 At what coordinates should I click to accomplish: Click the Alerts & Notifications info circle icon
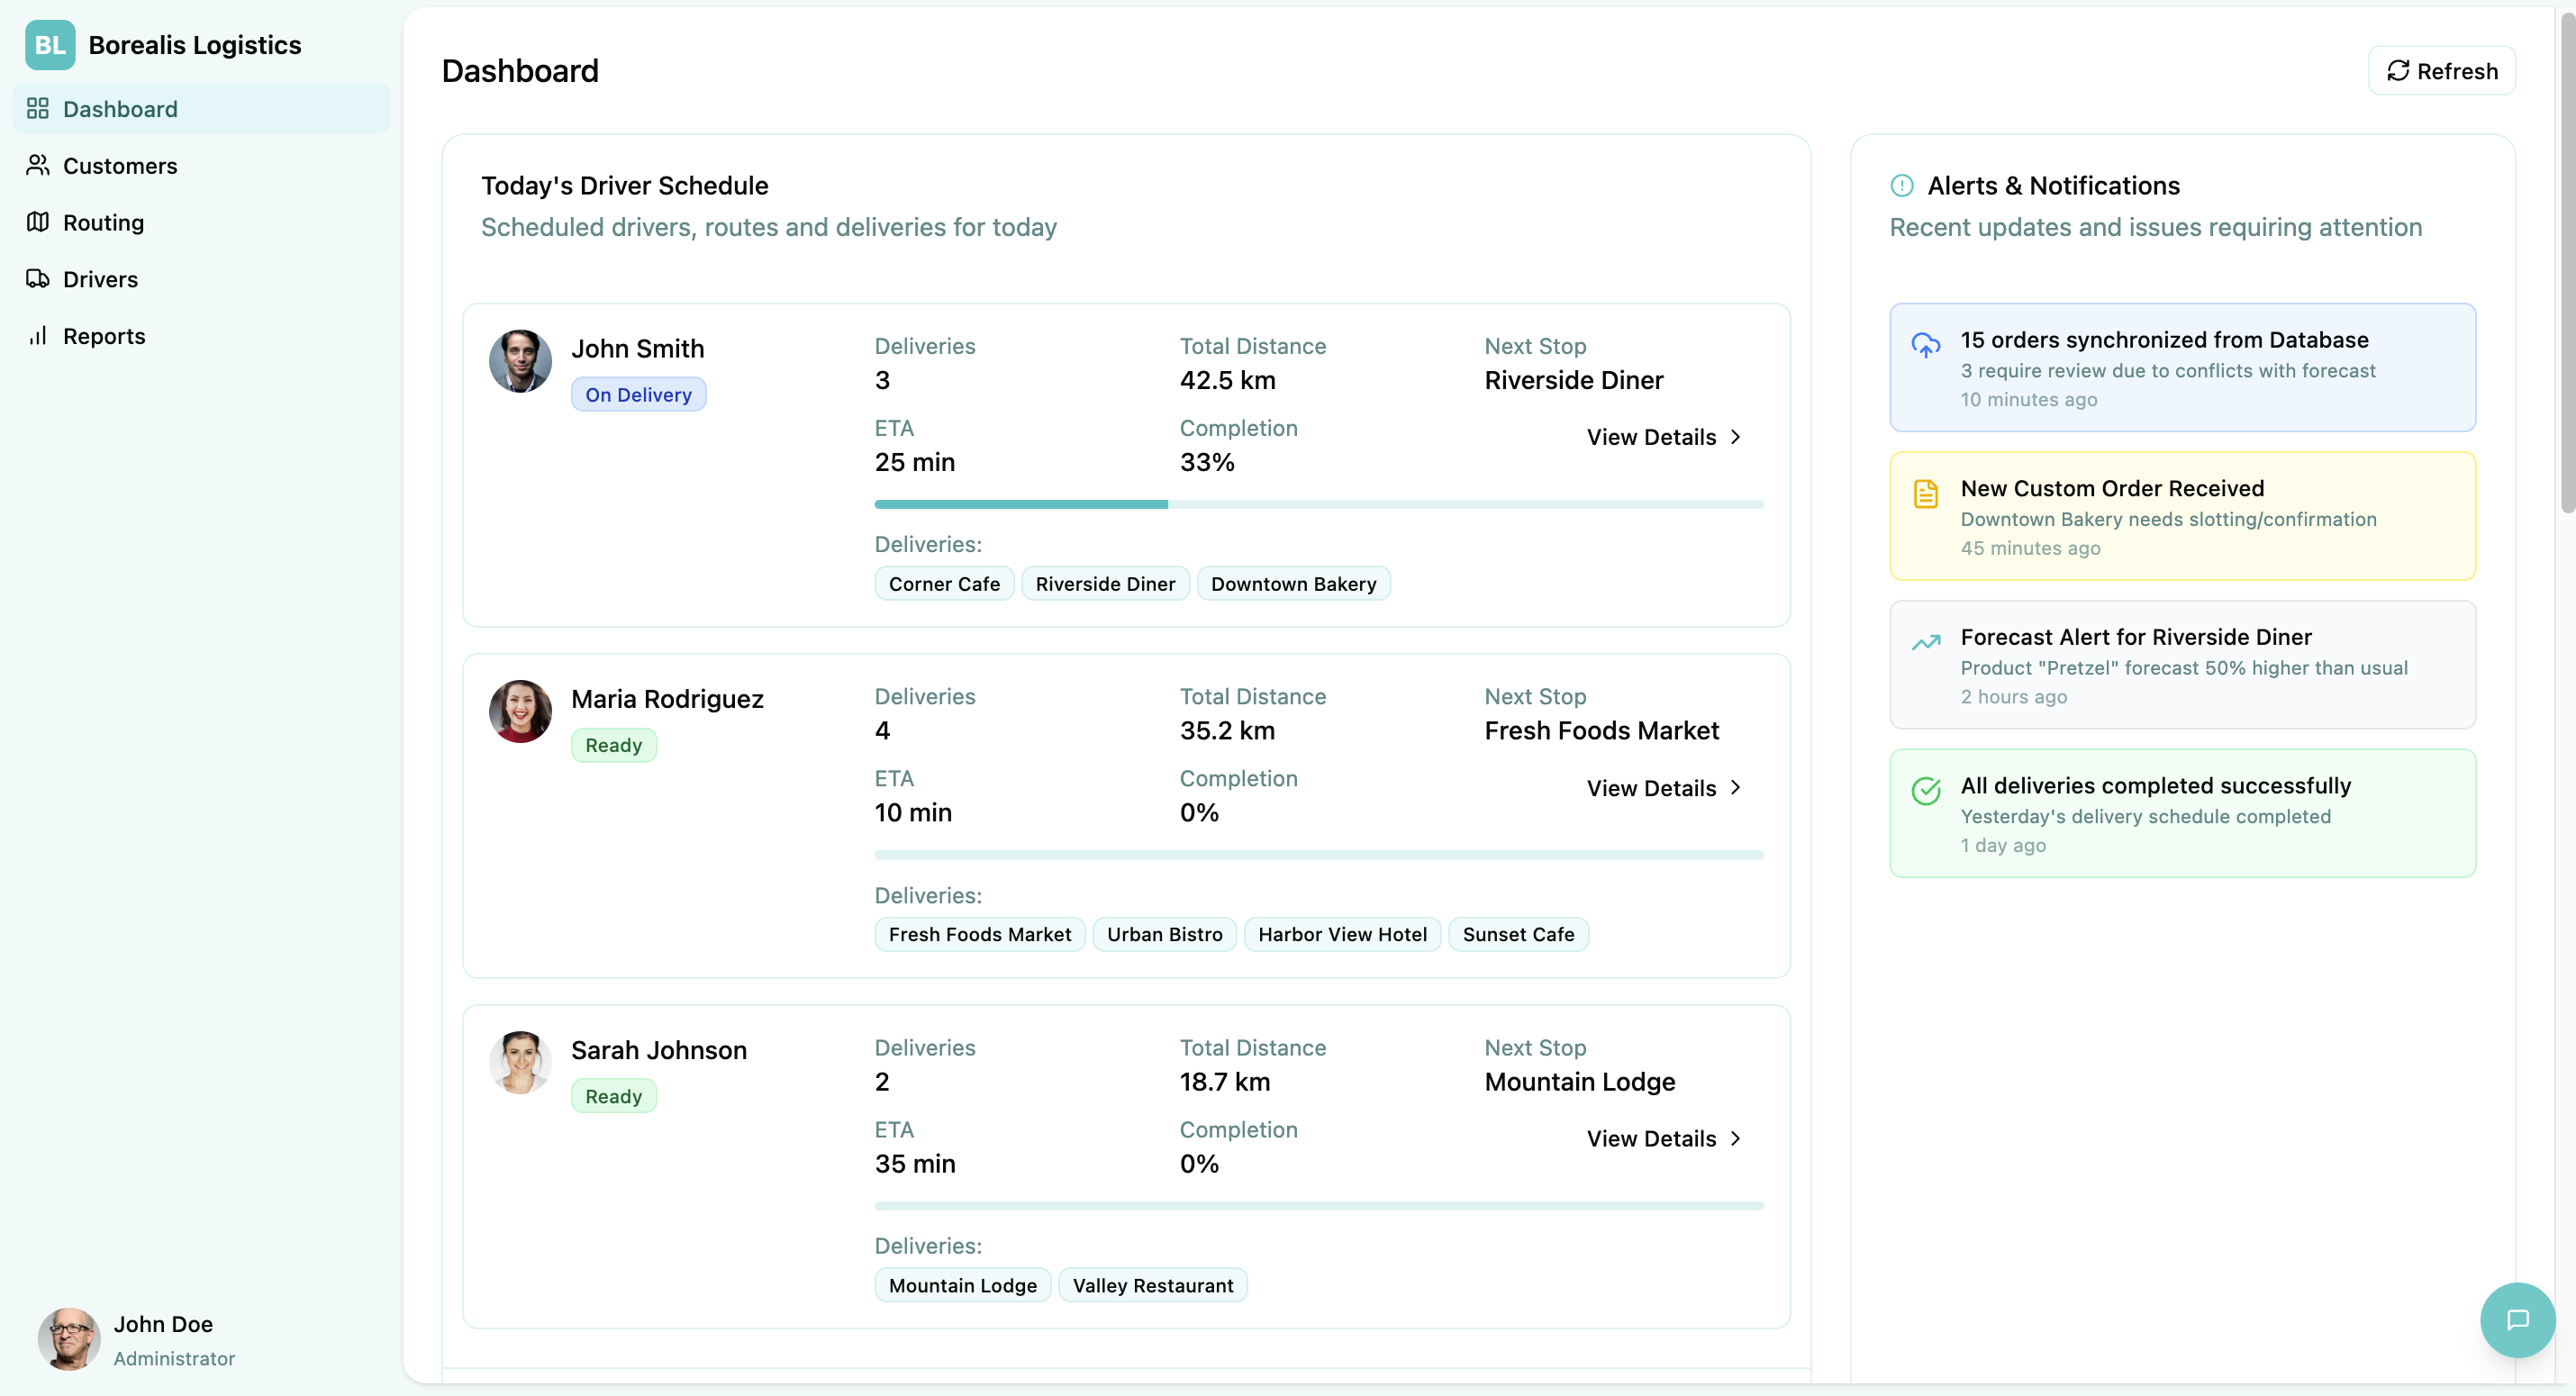coord(1901,186)
